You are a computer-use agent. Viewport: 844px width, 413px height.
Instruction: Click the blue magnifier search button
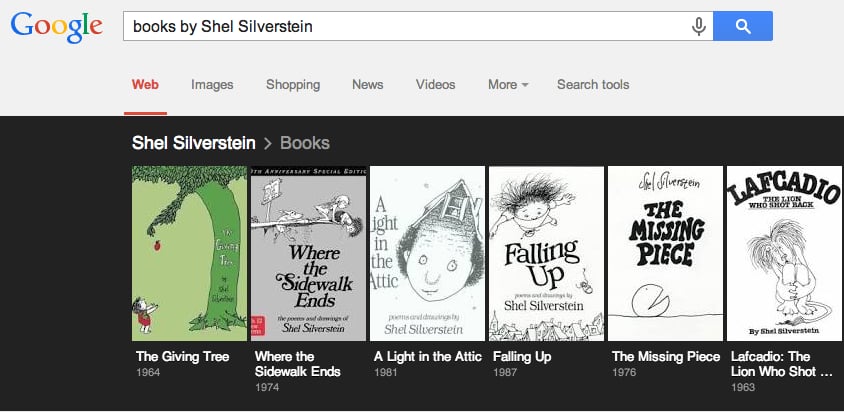(743, 26)
